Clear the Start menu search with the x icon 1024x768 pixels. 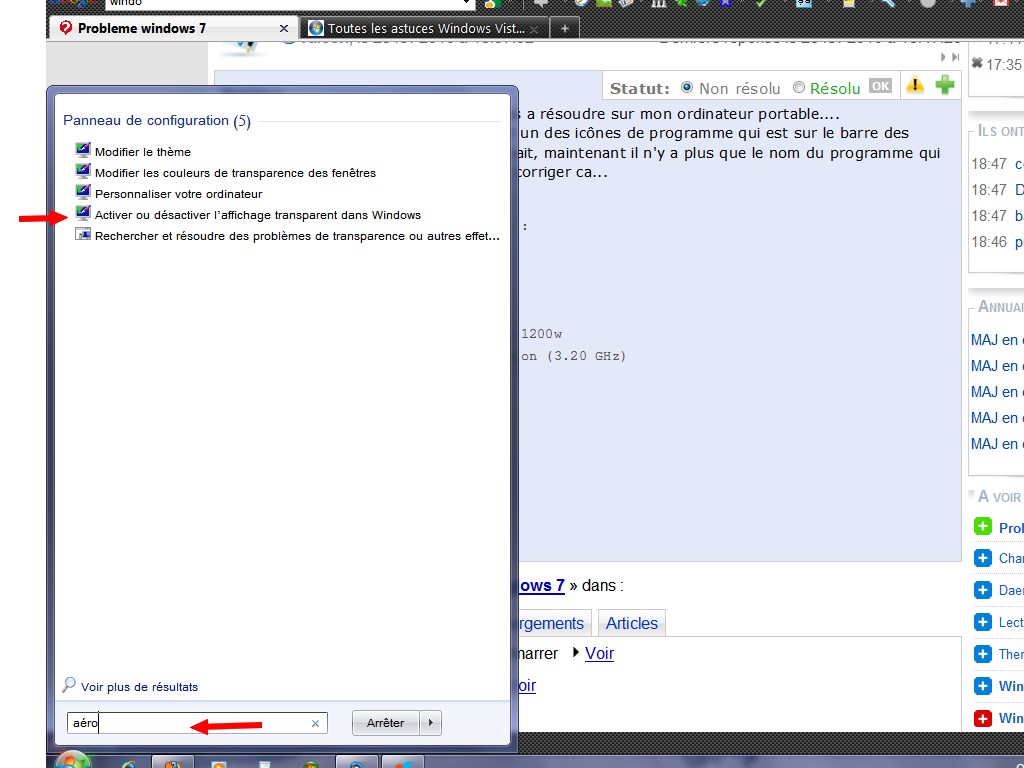(x=315, y=724)
